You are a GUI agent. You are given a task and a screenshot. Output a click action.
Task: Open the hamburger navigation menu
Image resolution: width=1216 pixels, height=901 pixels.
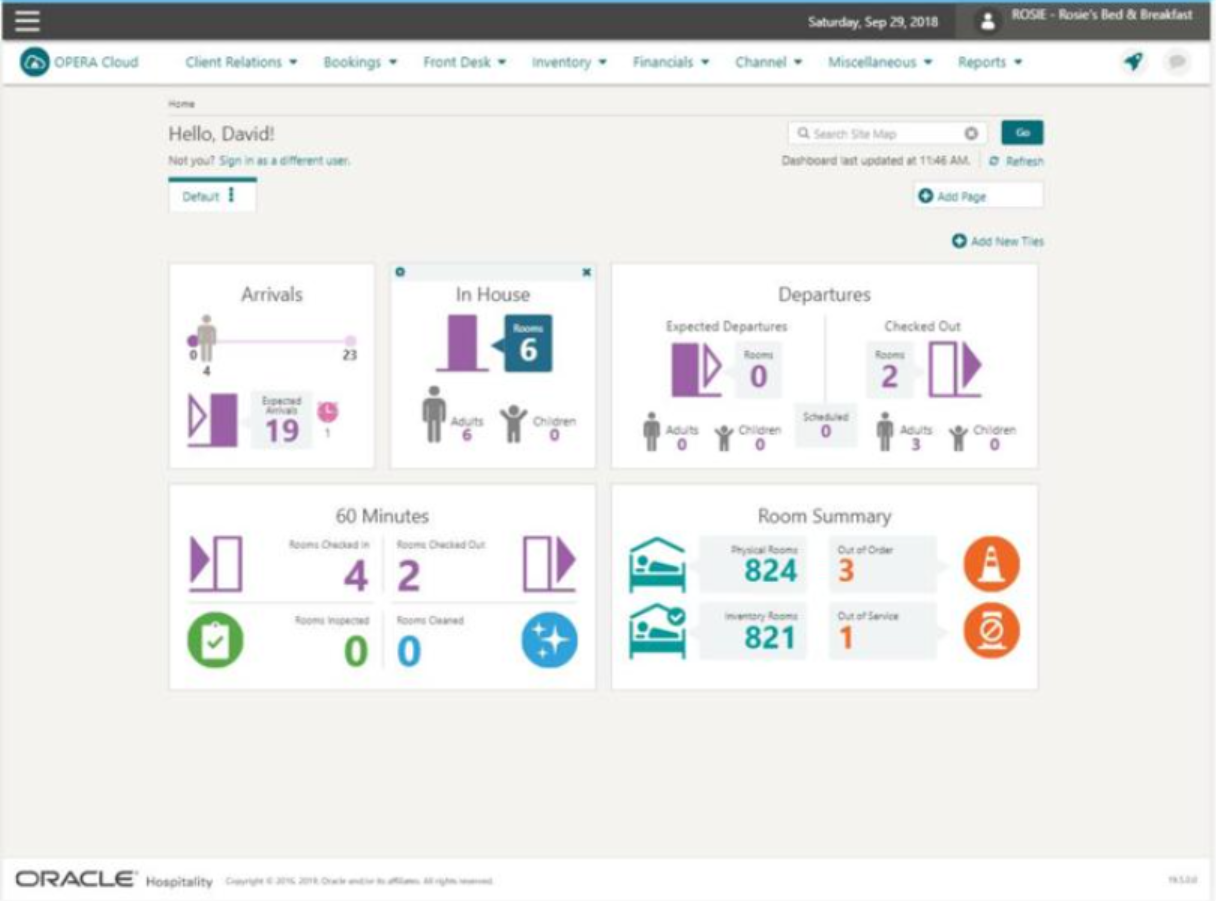point(26,21)
